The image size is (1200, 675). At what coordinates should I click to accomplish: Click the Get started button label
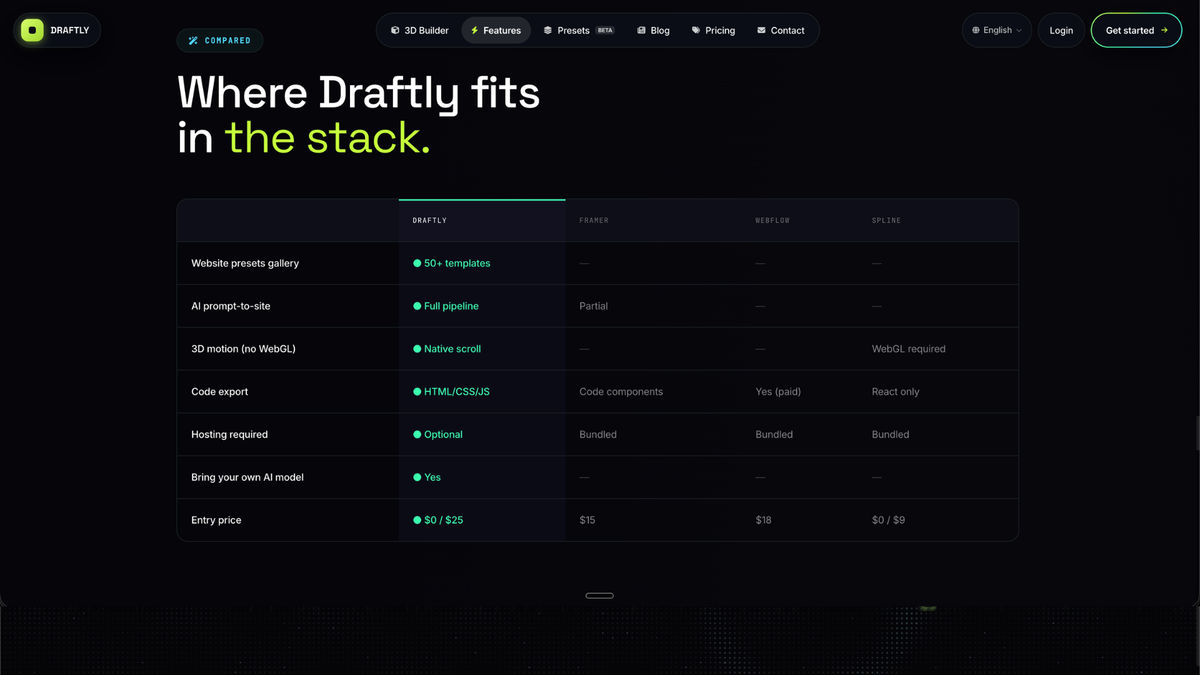[1130, 30]
